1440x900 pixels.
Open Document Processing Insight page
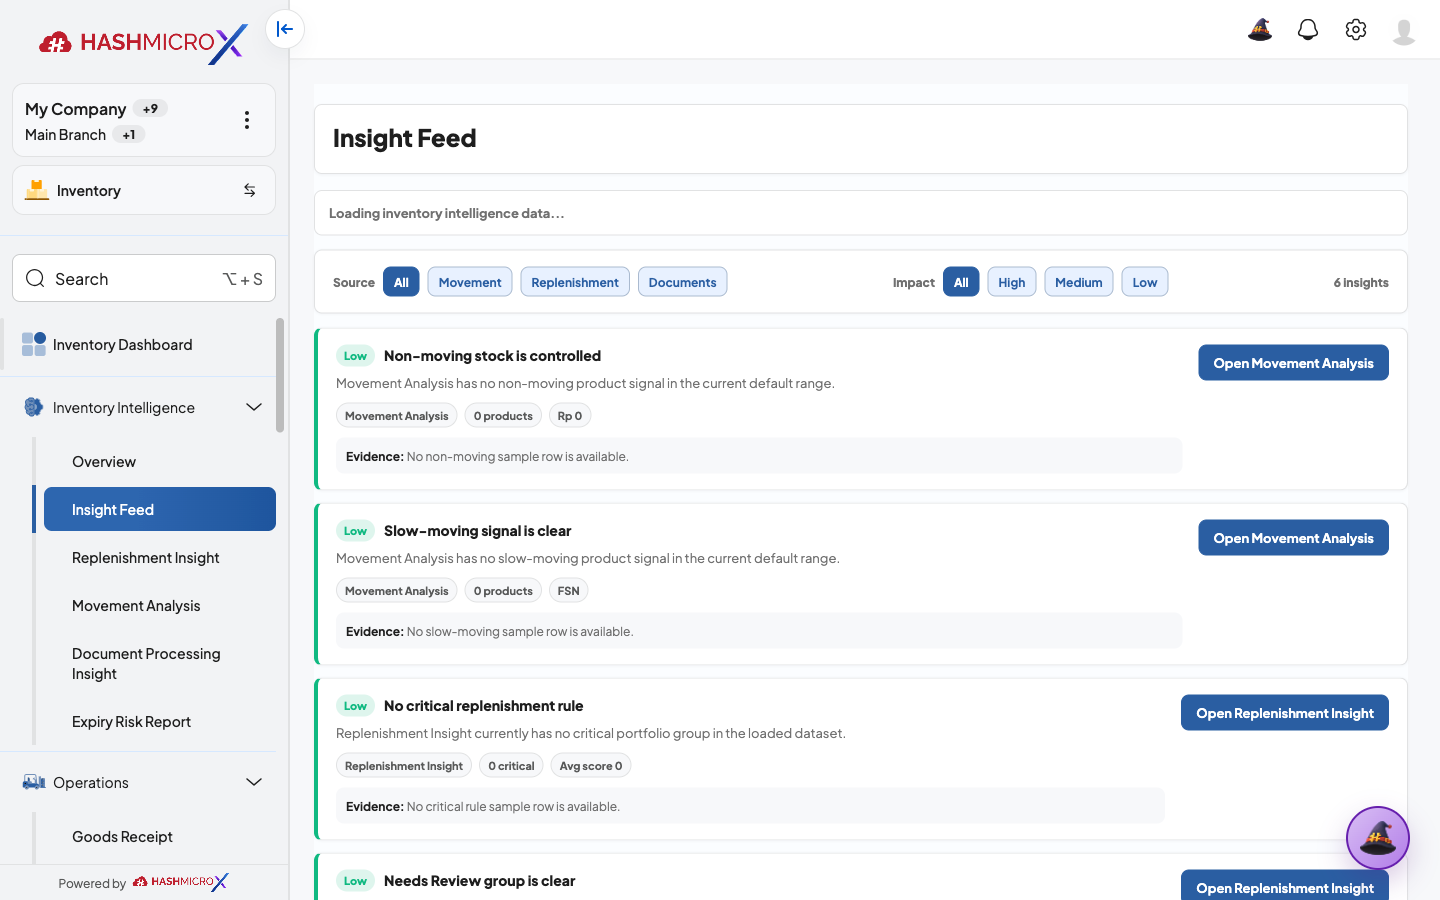(x=160, y=664)
